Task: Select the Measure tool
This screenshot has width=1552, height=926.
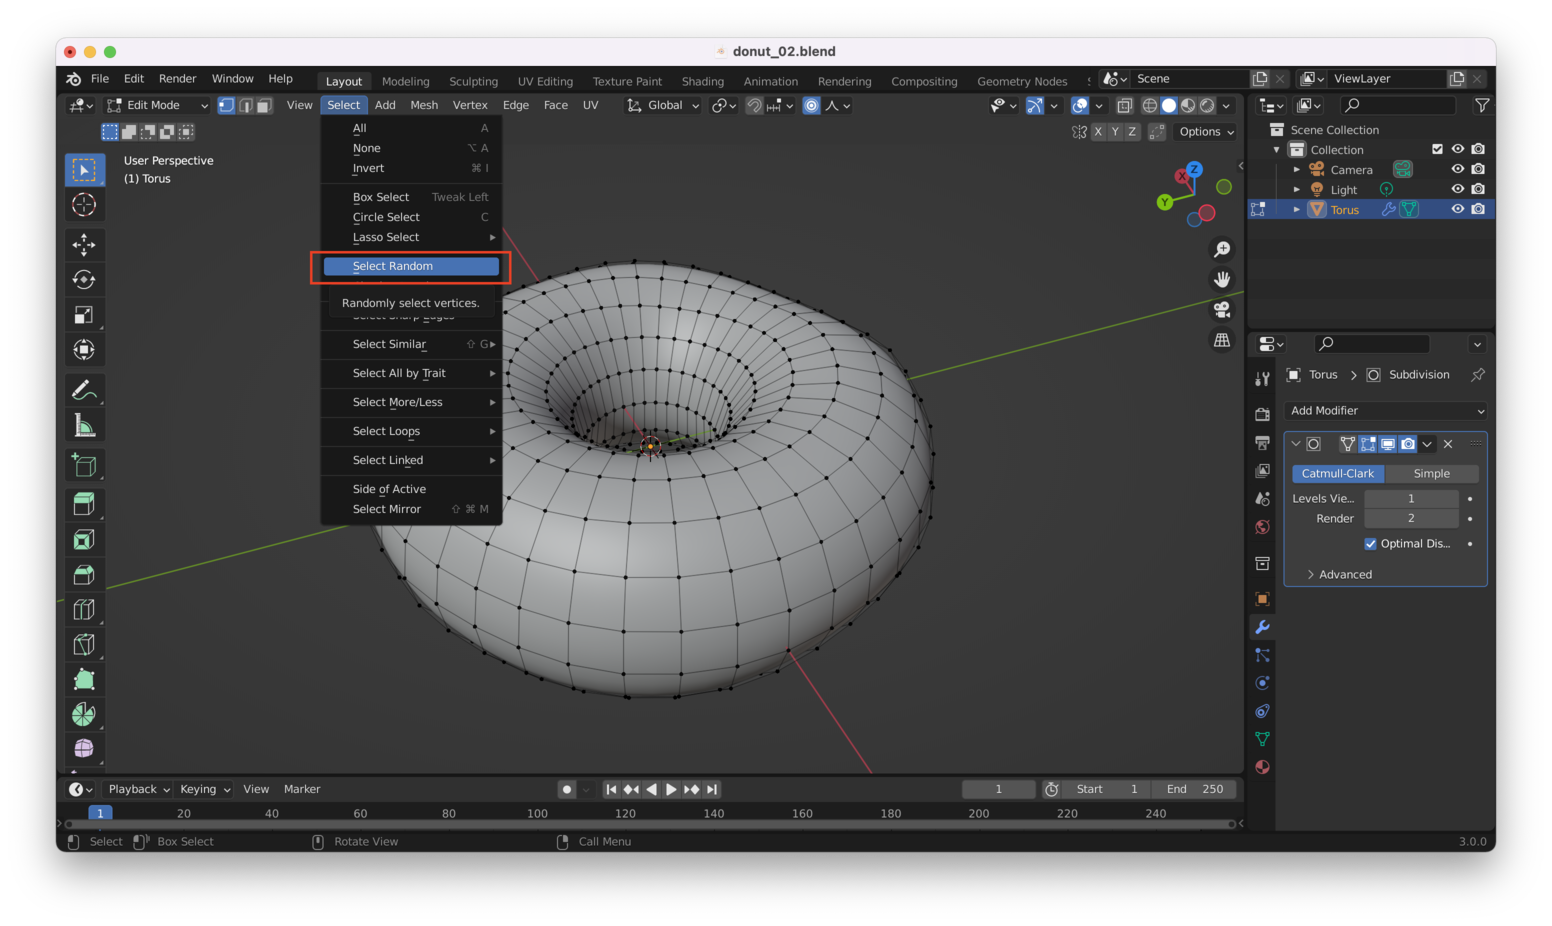Action: click(84, 426)
